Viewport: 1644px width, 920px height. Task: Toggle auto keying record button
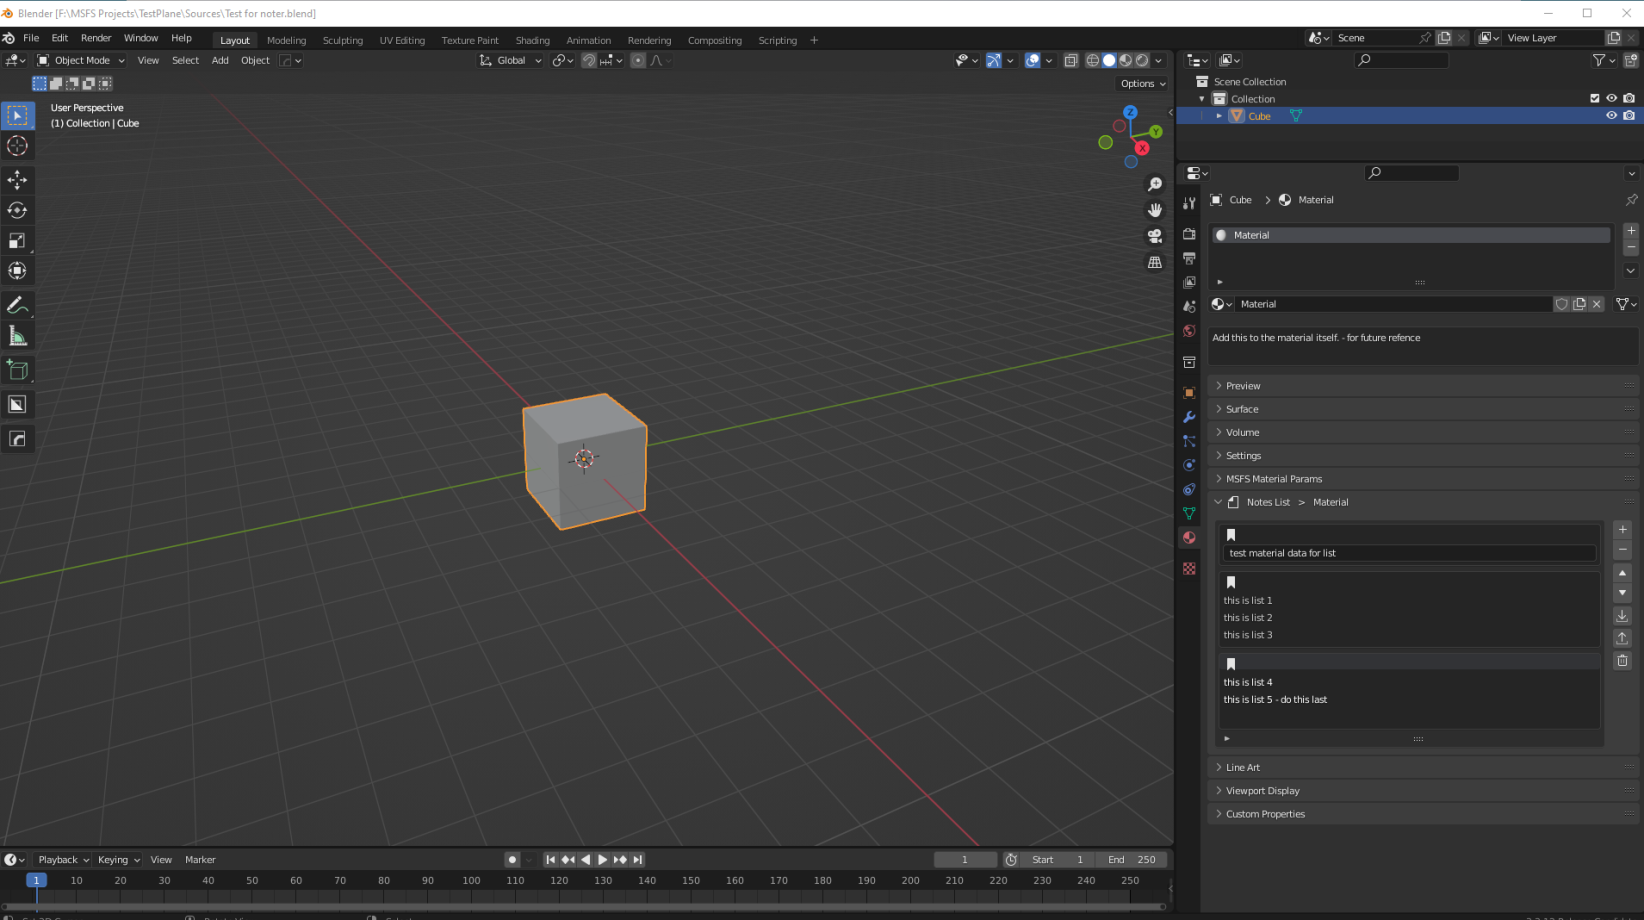pyautogui.click(x=512, y=860)
